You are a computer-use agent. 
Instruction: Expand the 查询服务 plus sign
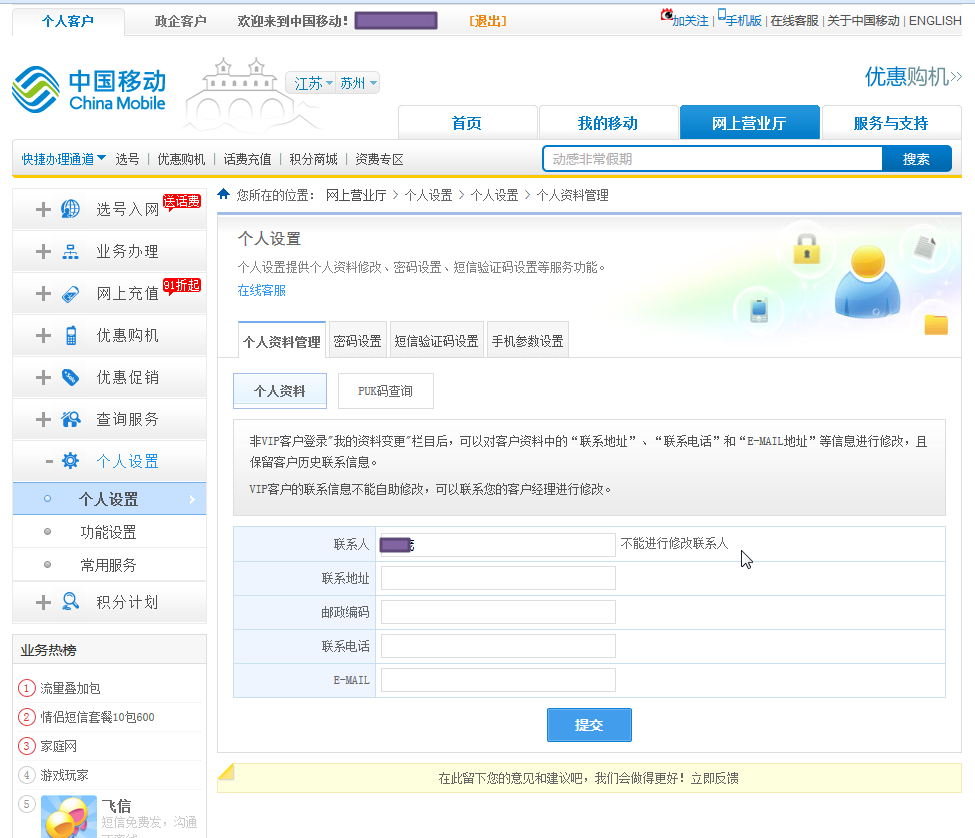click(x=43, y=420)
